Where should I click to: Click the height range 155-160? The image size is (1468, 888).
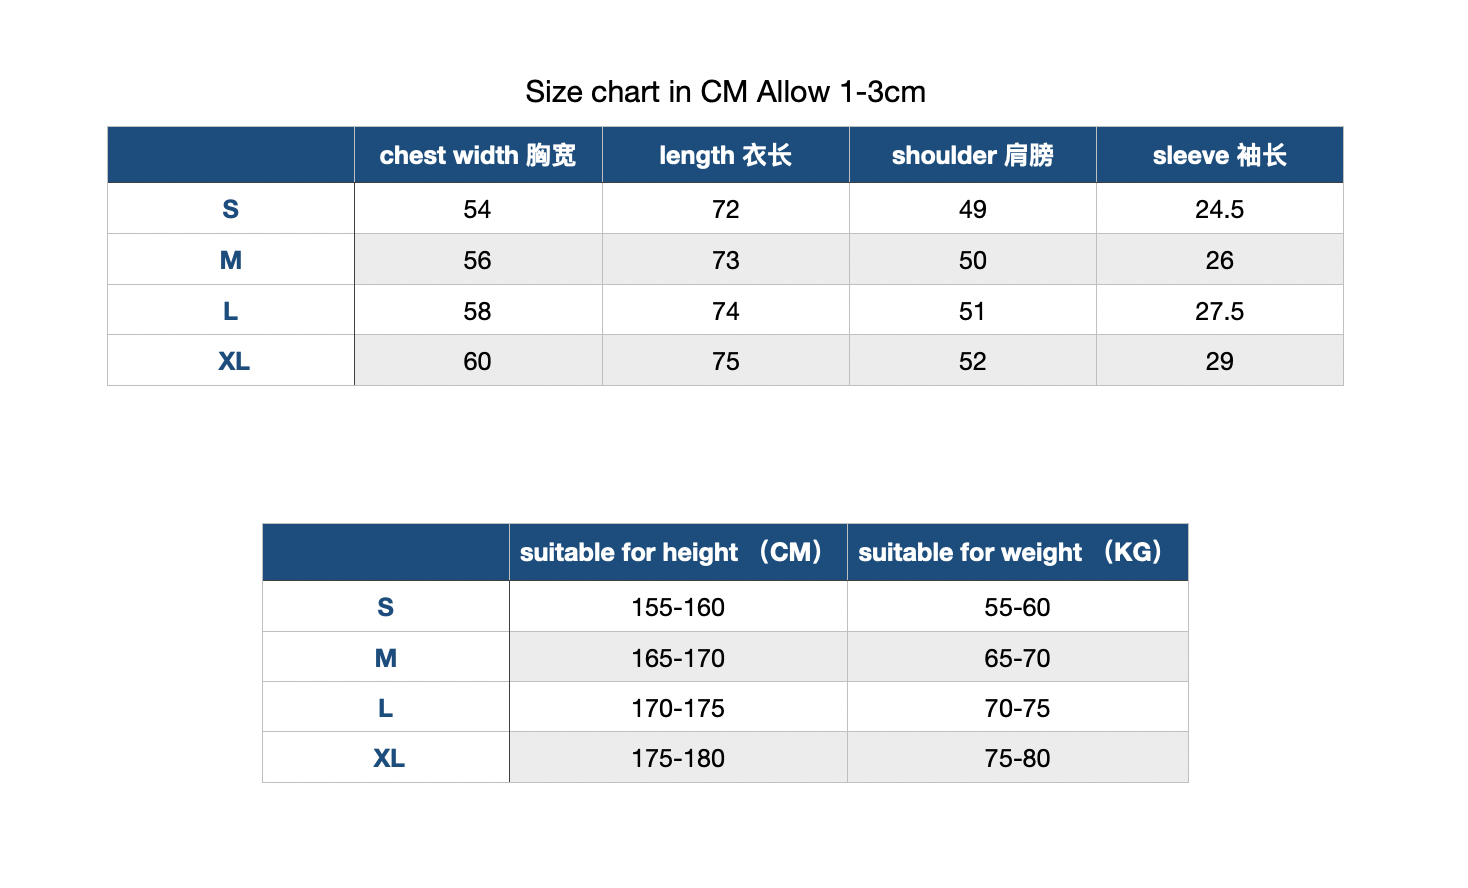tap(678, 607)
